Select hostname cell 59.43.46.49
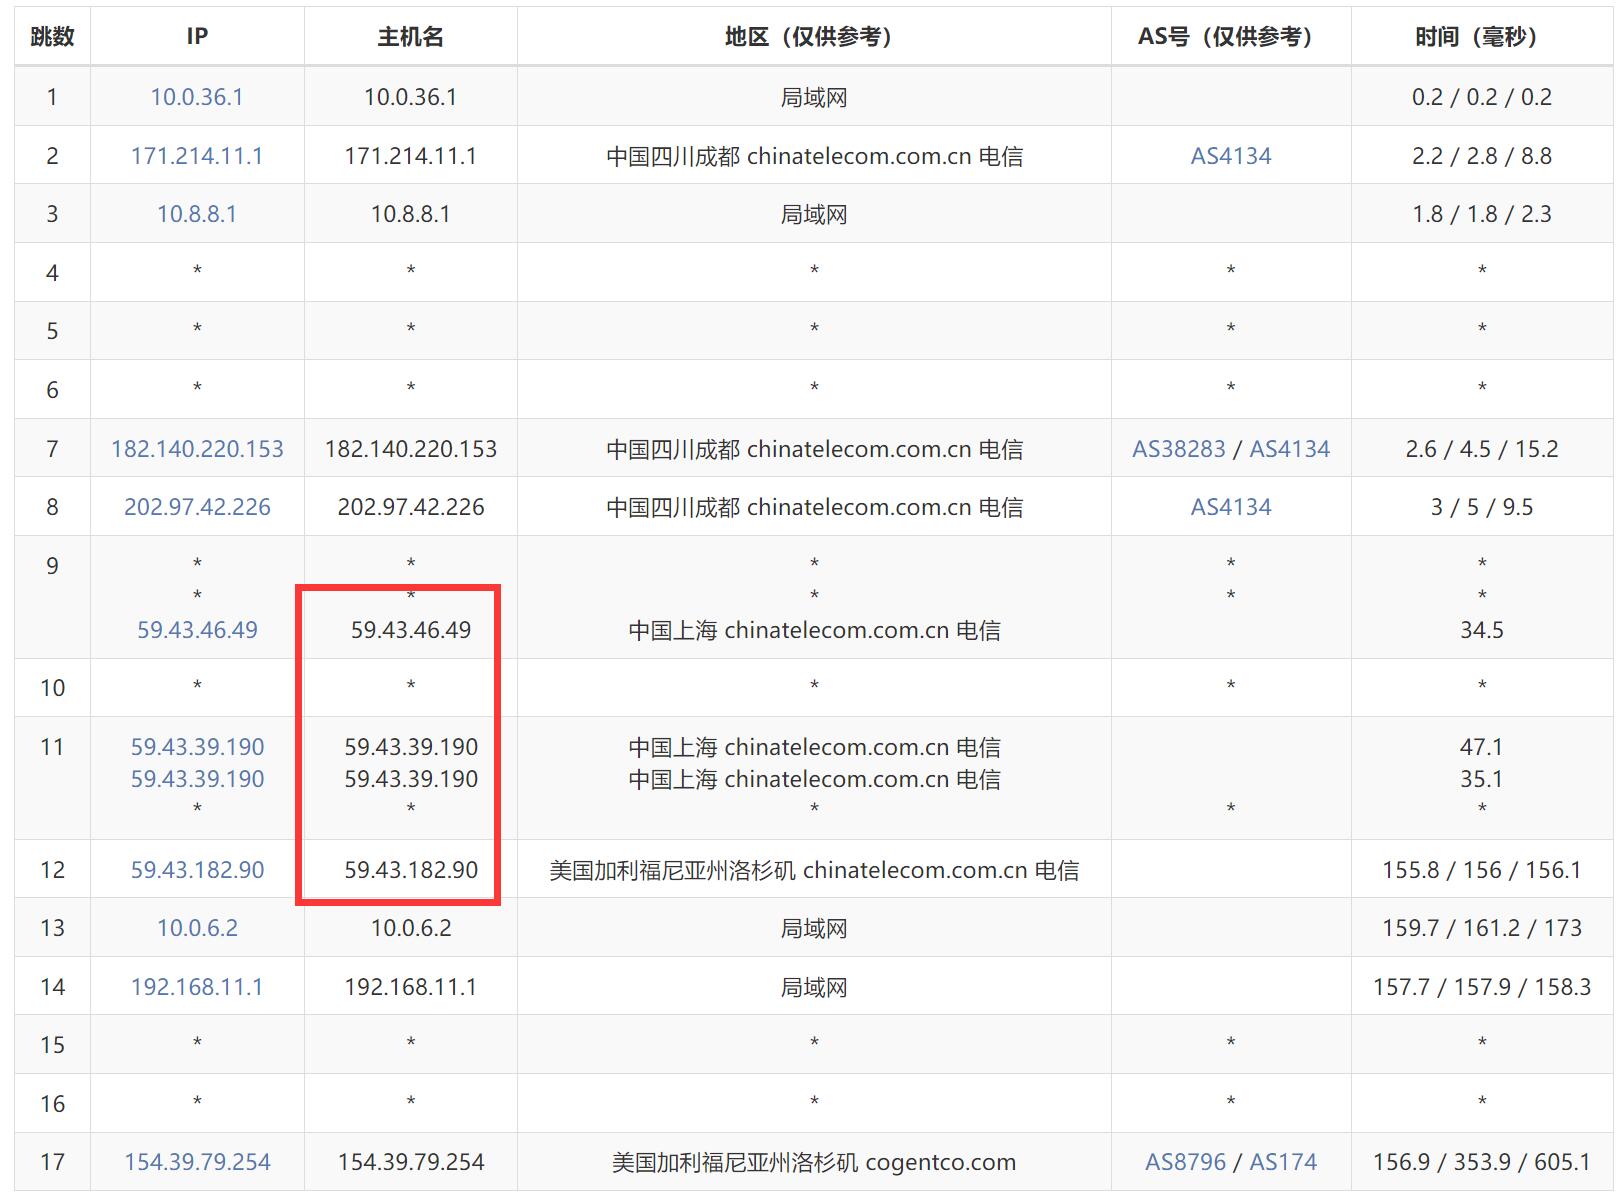This screenshot has width=1620, height=1196. point(411,630)
